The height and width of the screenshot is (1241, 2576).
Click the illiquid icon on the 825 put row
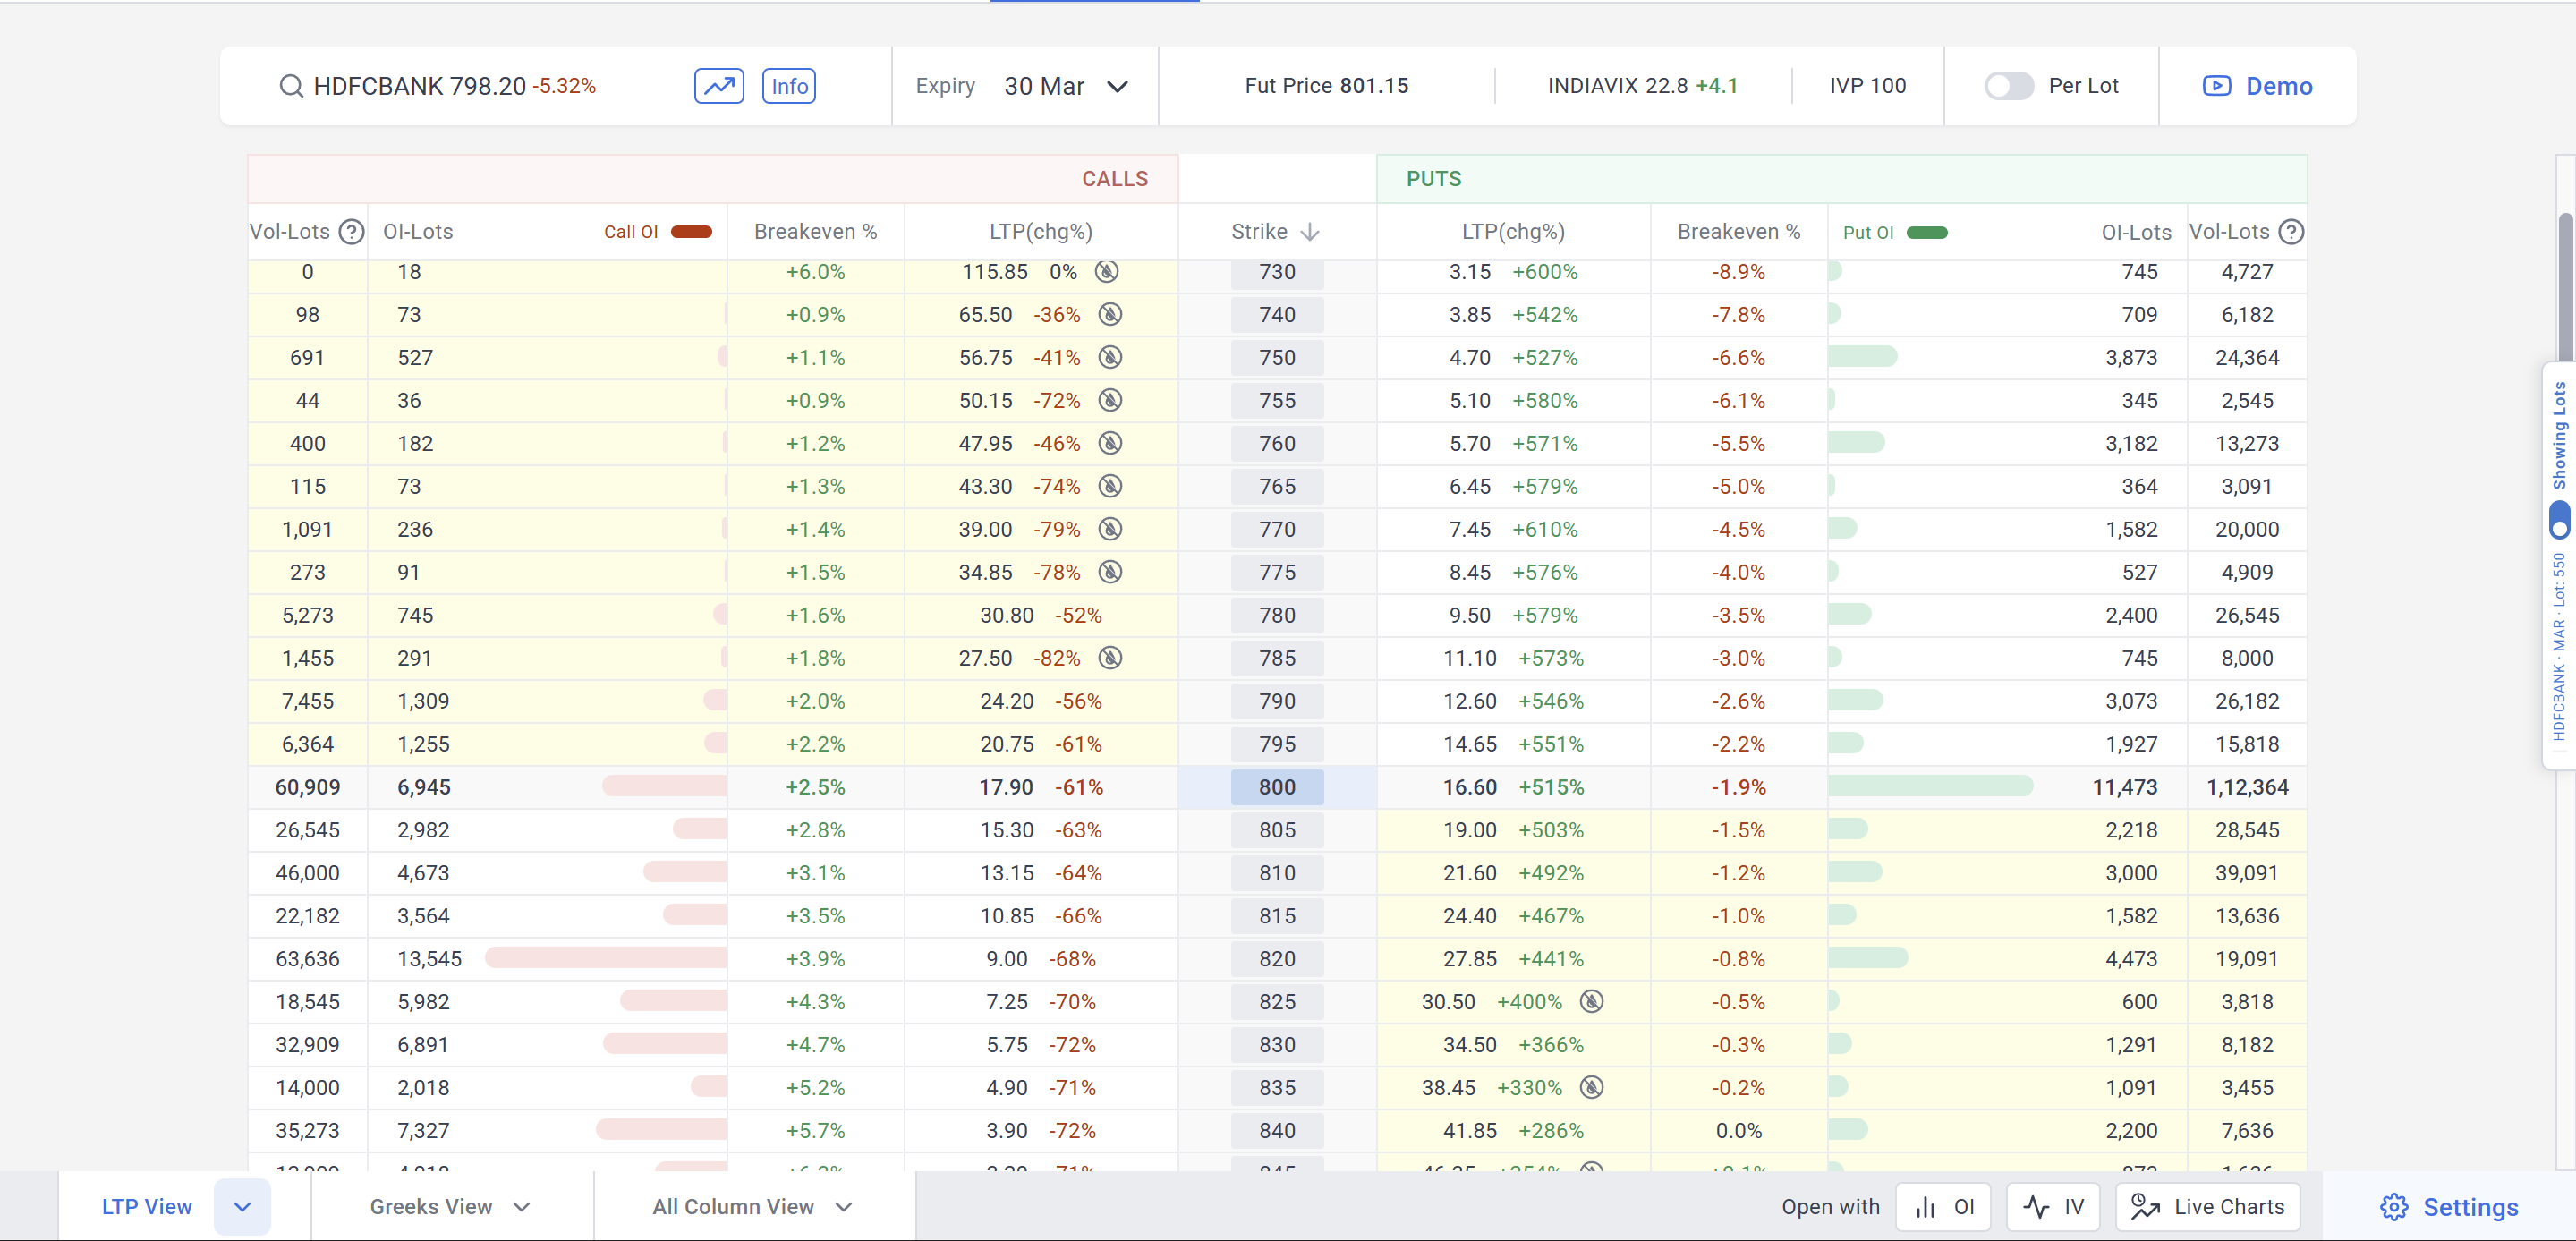[1591, 1002]
